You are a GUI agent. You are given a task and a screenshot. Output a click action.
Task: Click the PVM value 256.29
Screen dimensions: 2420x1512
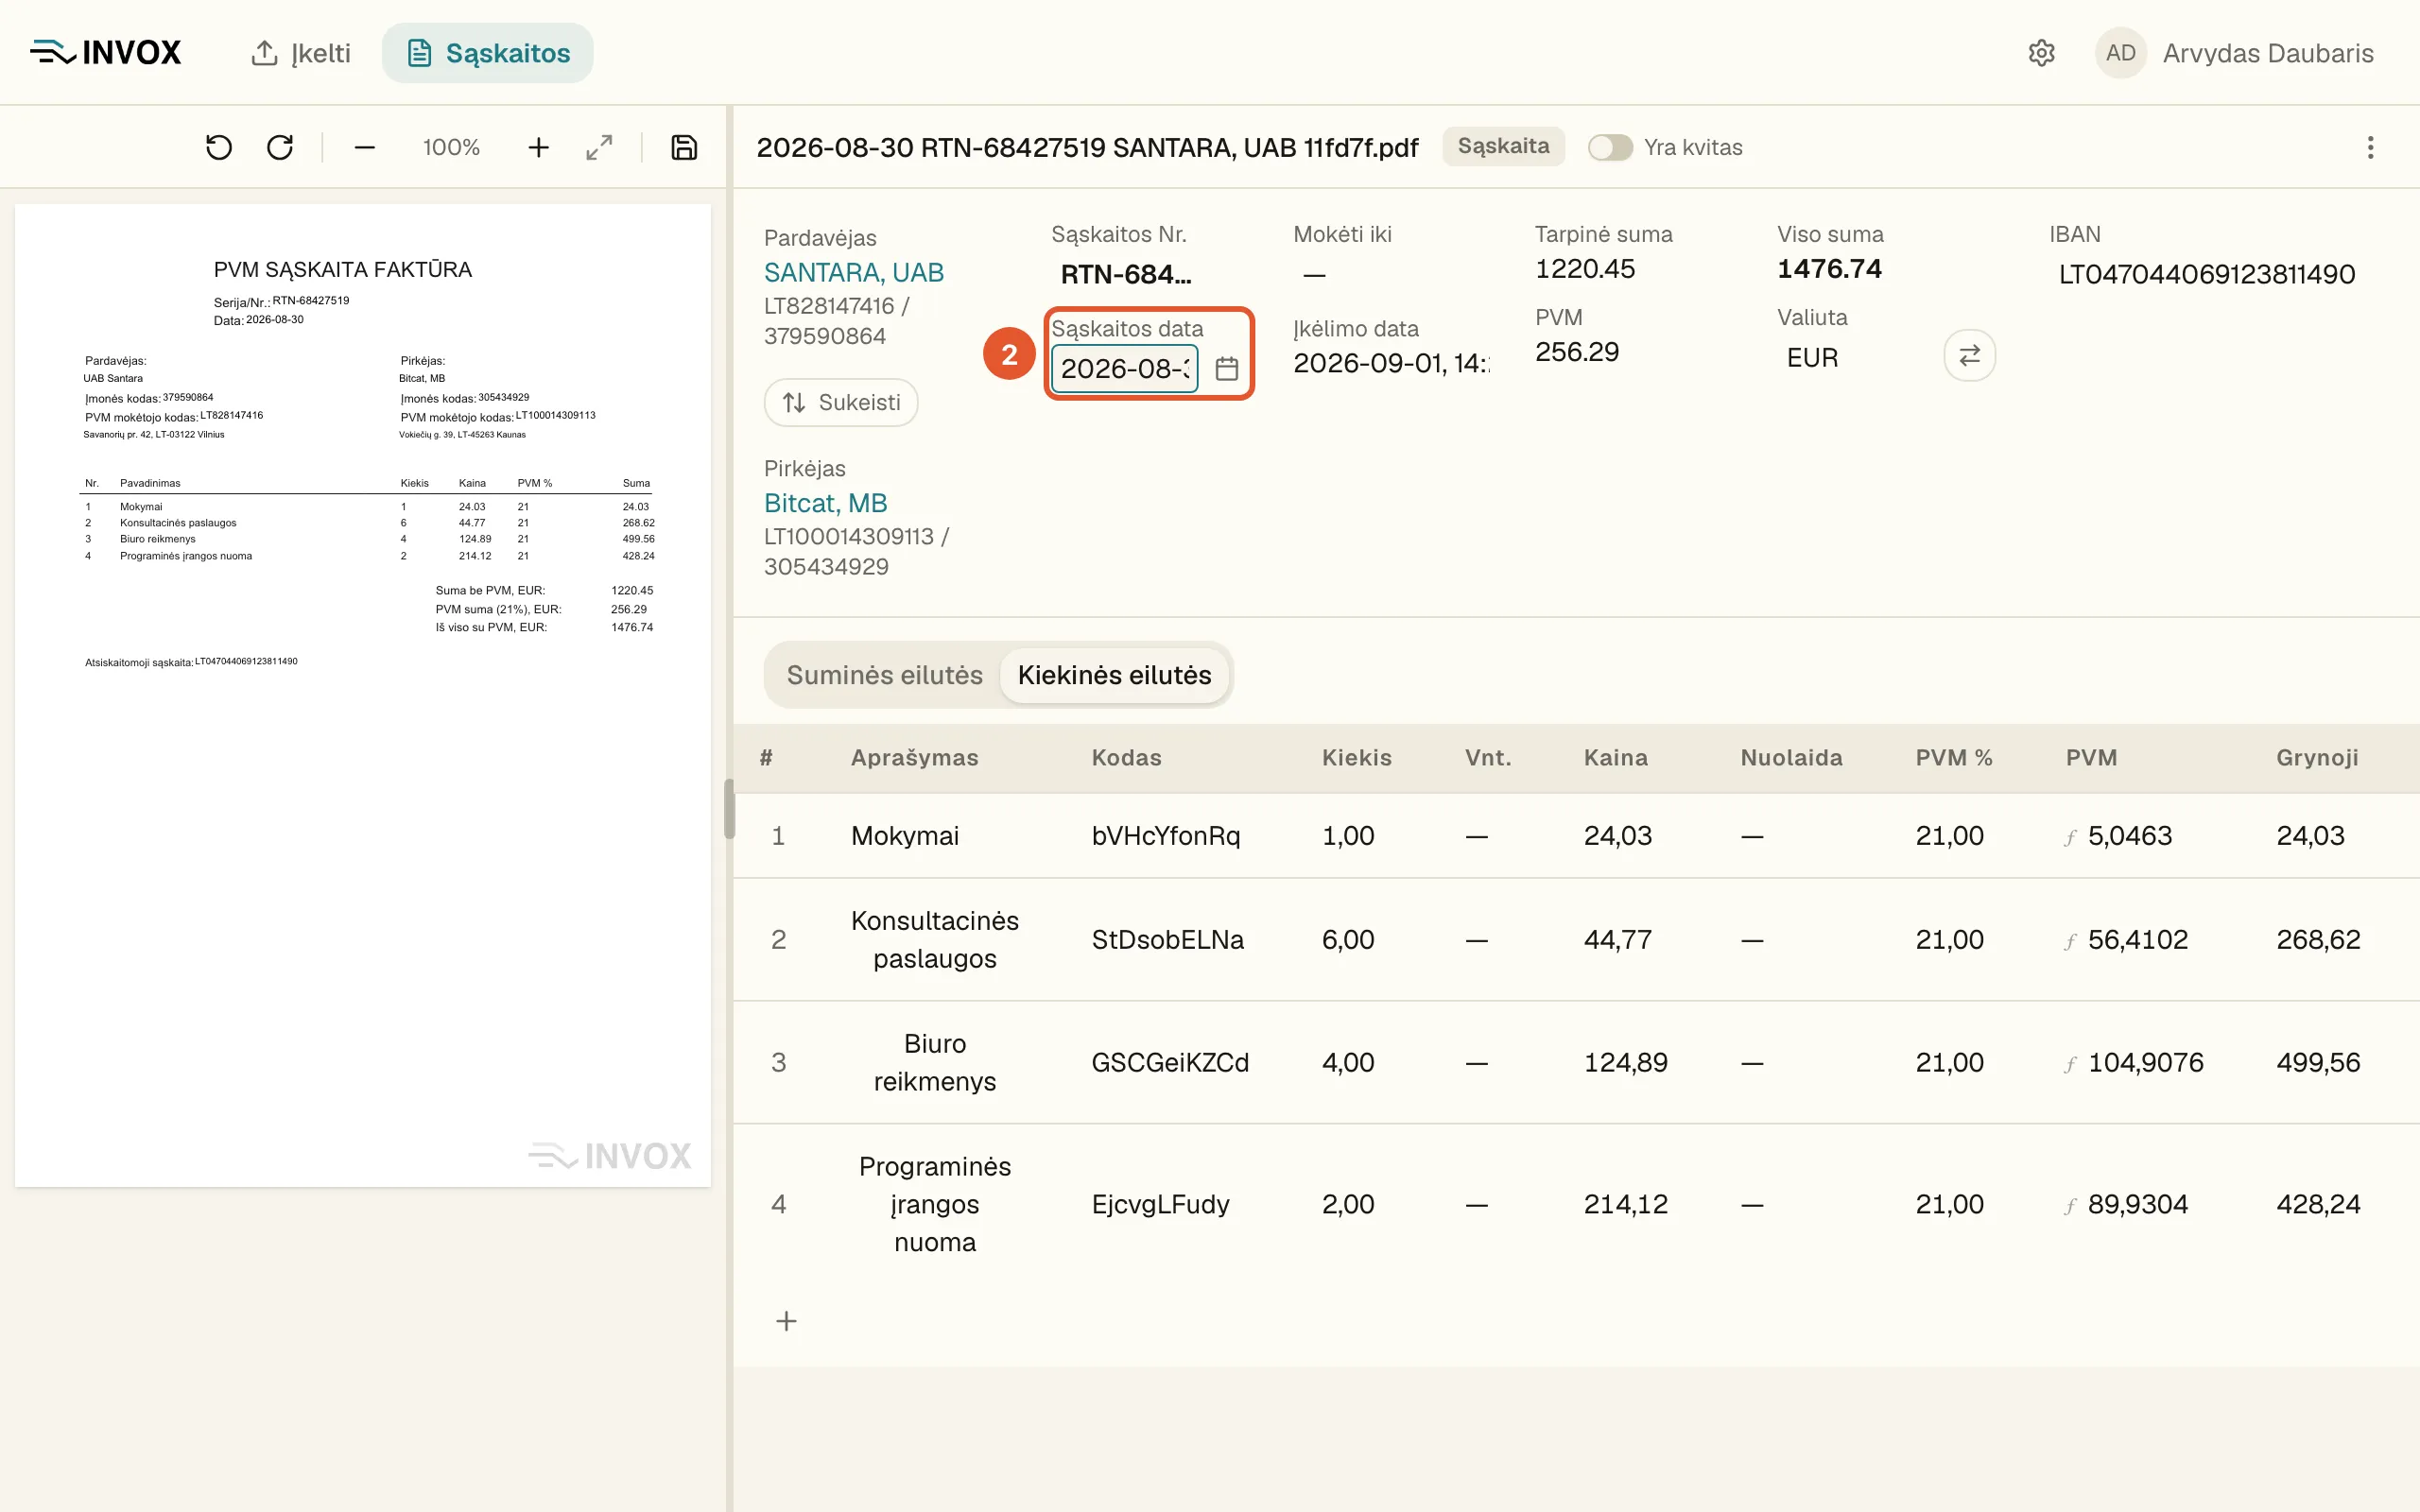coord(1577,352)
